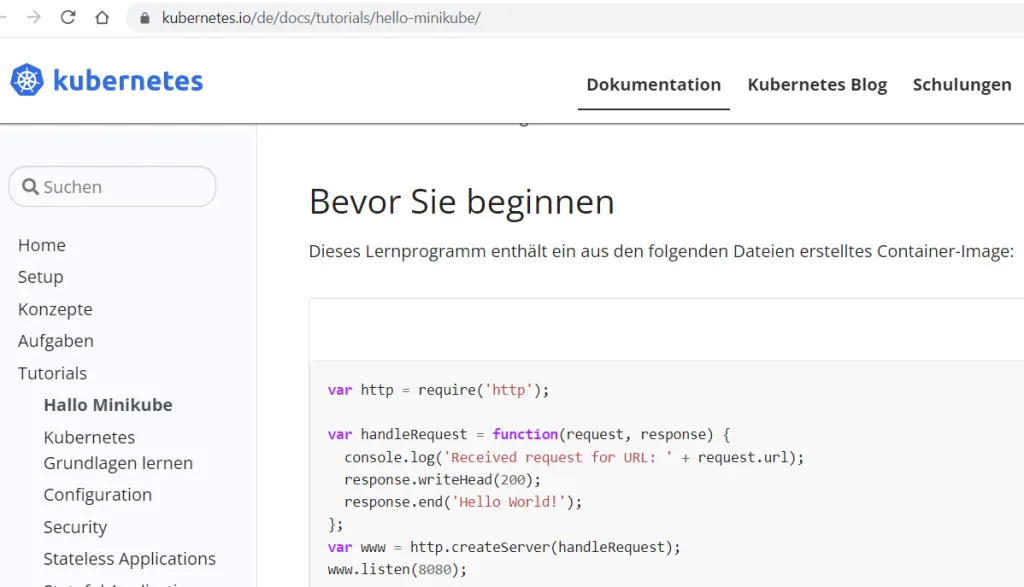Open Setup in the sidebar
Screen dimensions: 1024x587
(40, 277)
